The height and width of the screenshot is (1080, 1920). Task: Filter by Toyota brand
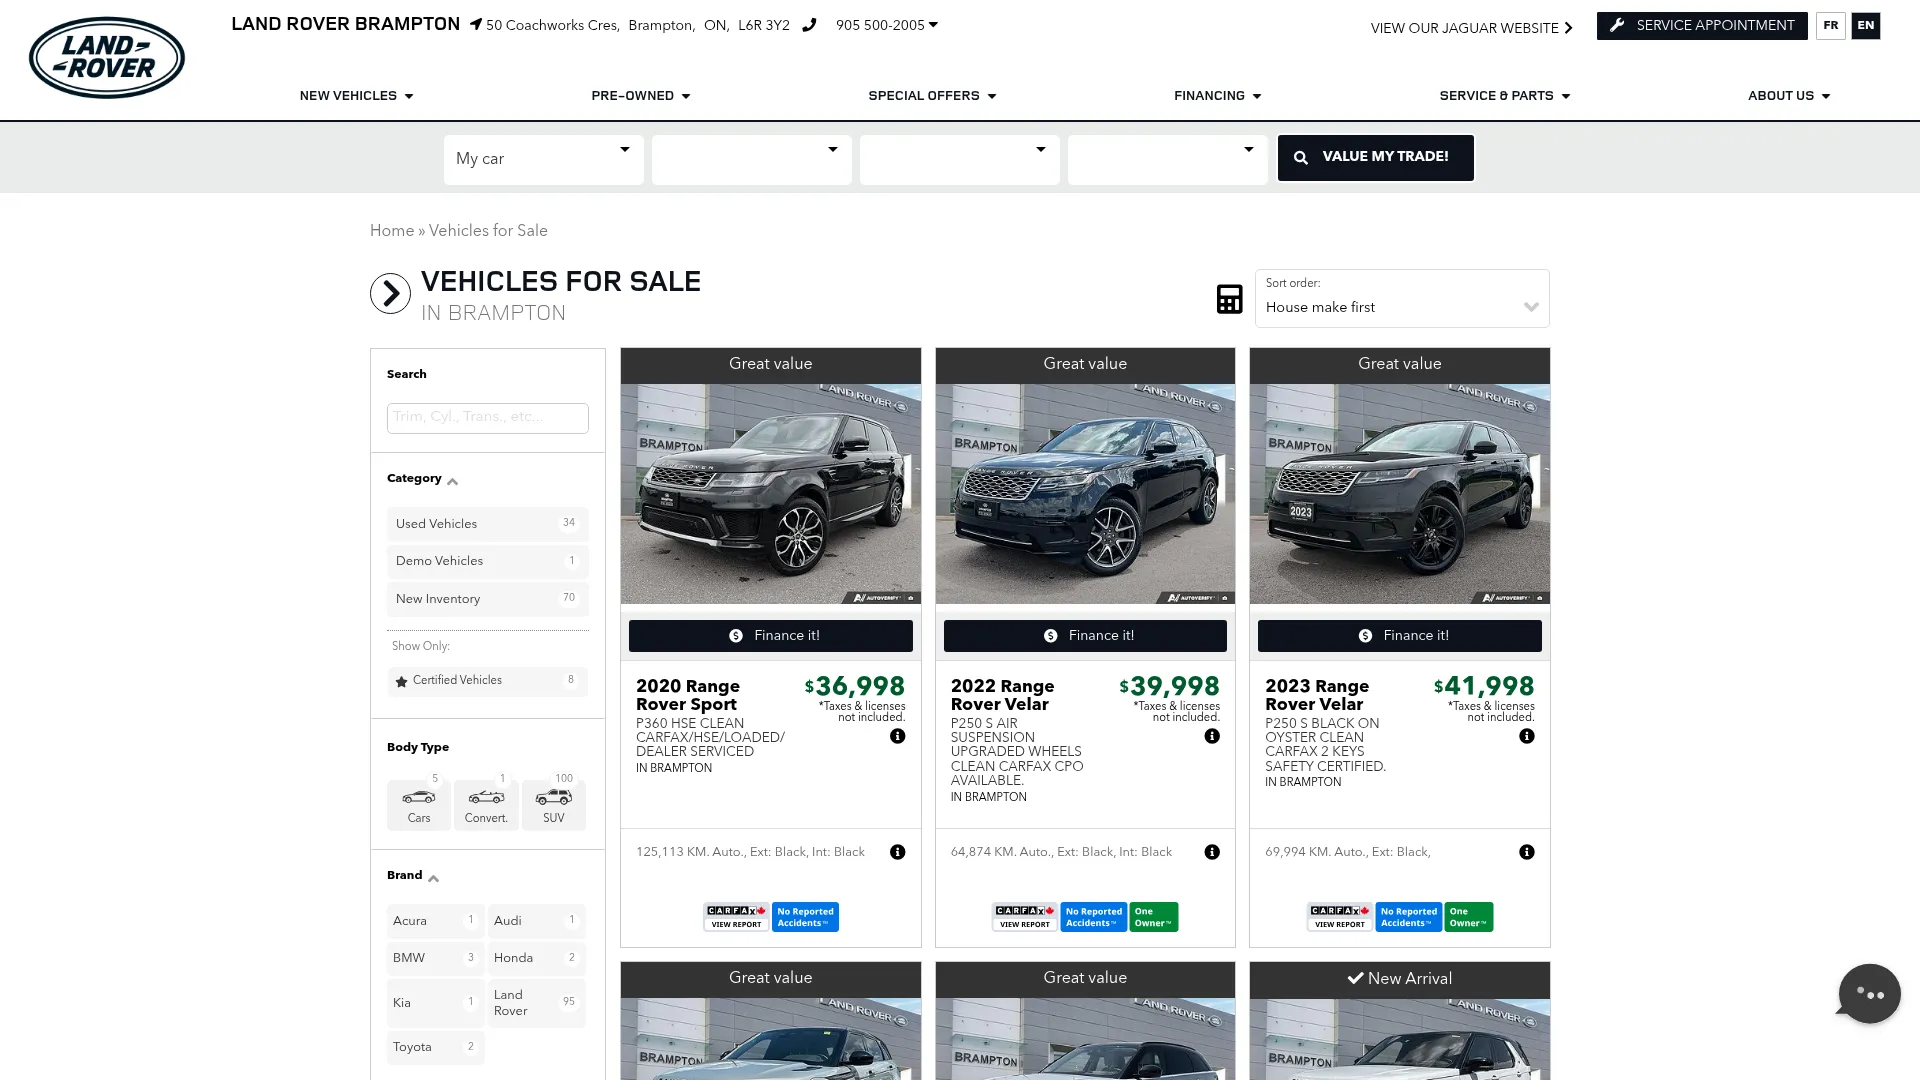(435, 1047)
